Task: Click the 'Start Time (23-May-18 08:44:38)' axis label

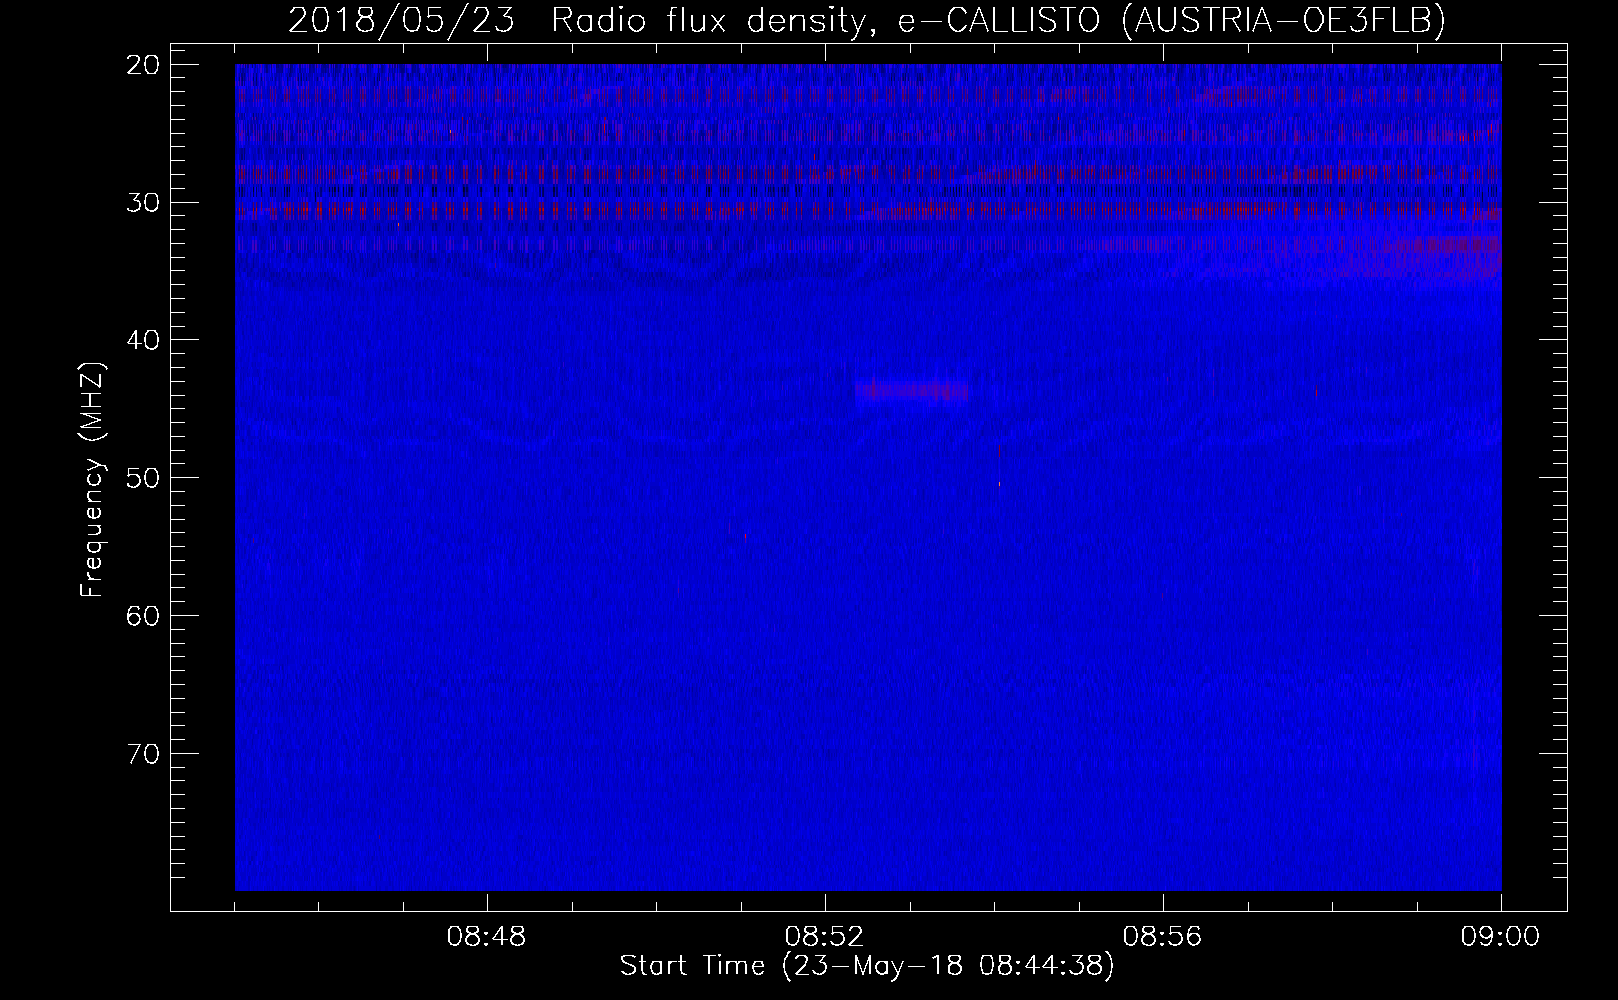Action: tap(867, 967)
